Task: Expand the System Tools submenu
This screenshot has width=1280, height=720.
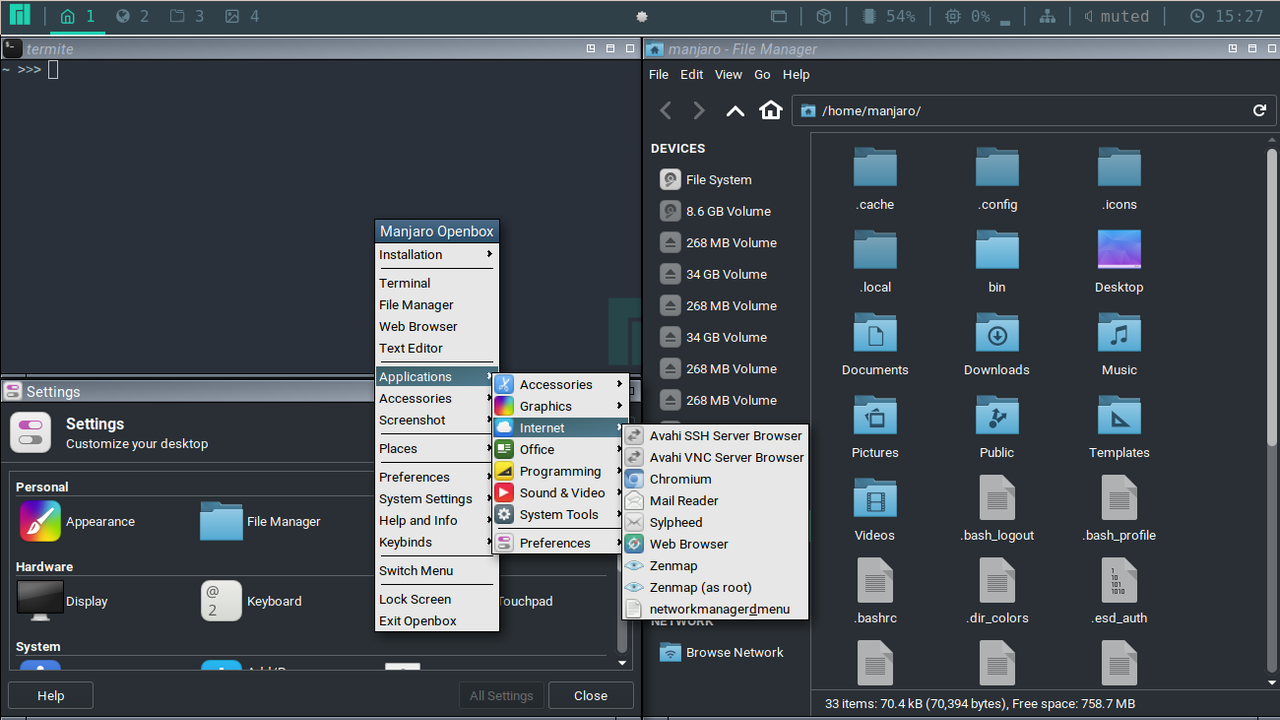Action: (x=560, y=515)
